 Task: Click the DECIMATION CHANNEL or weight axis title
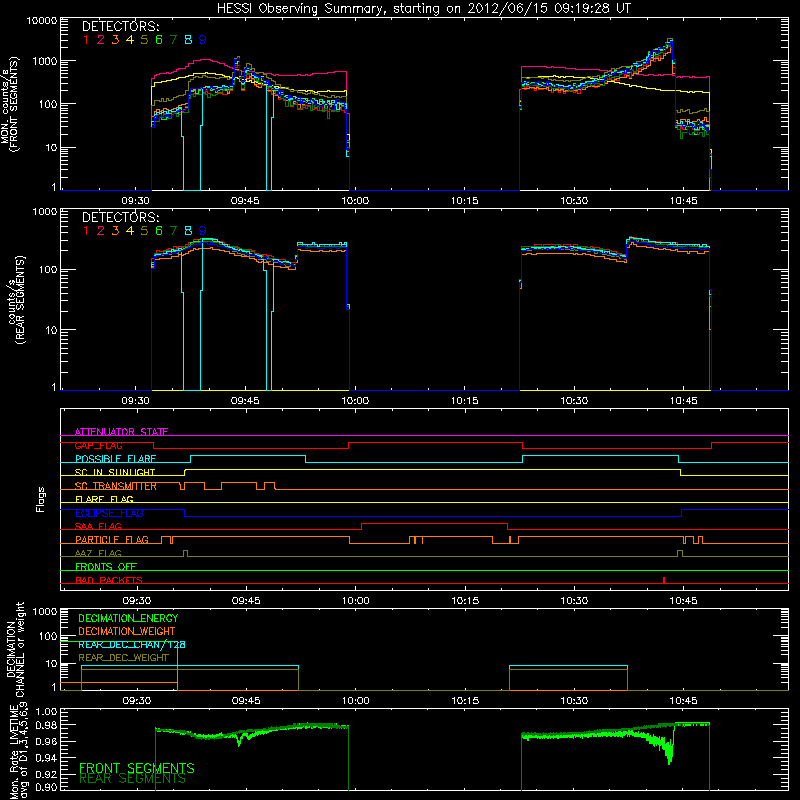[x=15, y=649]
